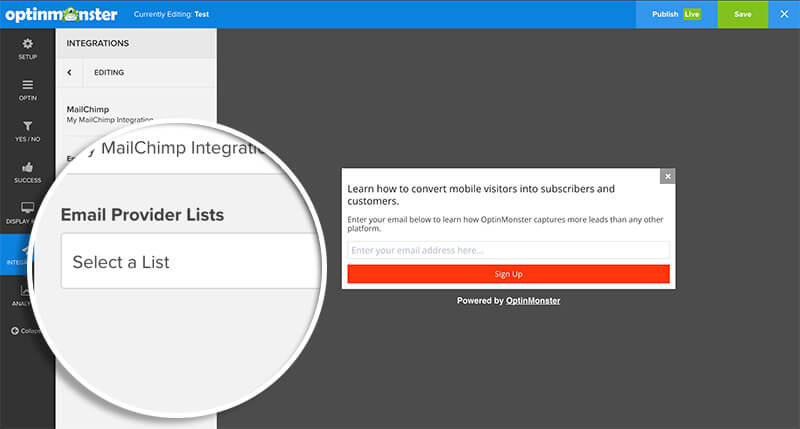Open the Select a List dropdown
The image size is (800, 429).
(191, 261)
